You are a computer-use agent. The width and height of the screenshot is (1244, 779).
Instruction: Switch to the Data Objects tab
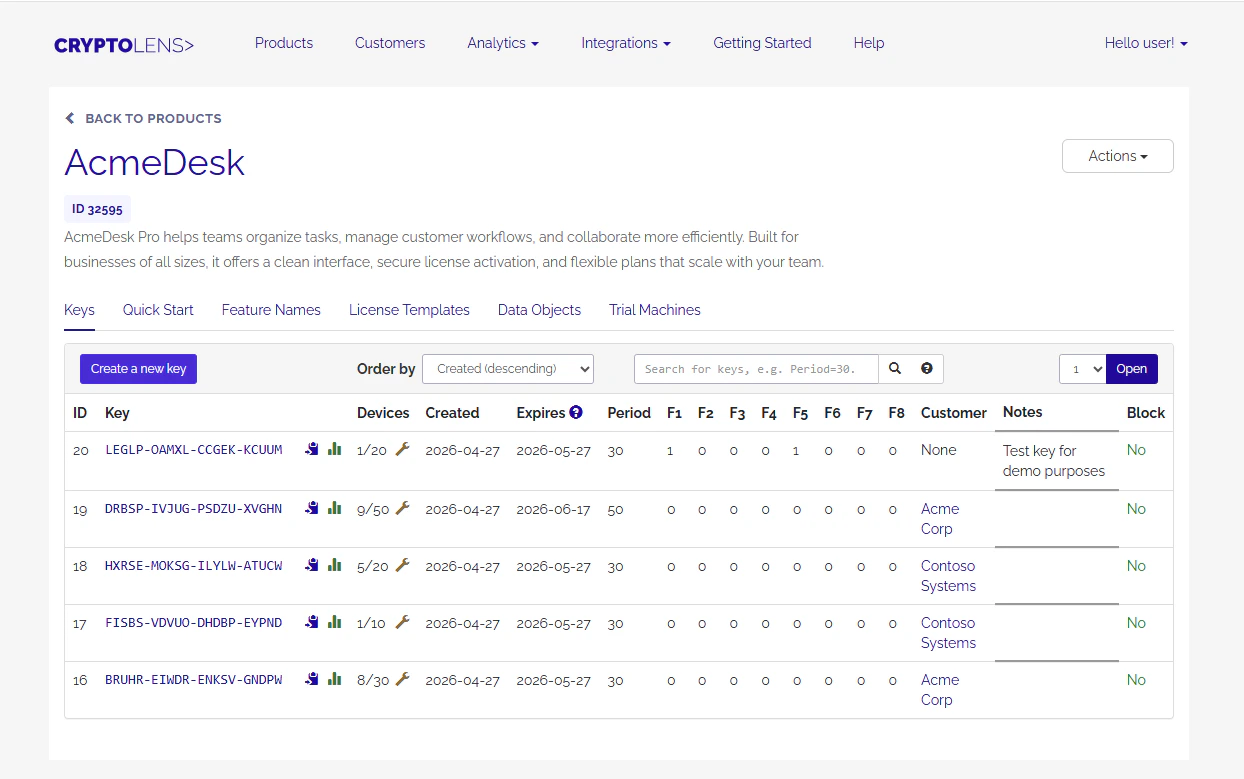click(x=539, y=310)
